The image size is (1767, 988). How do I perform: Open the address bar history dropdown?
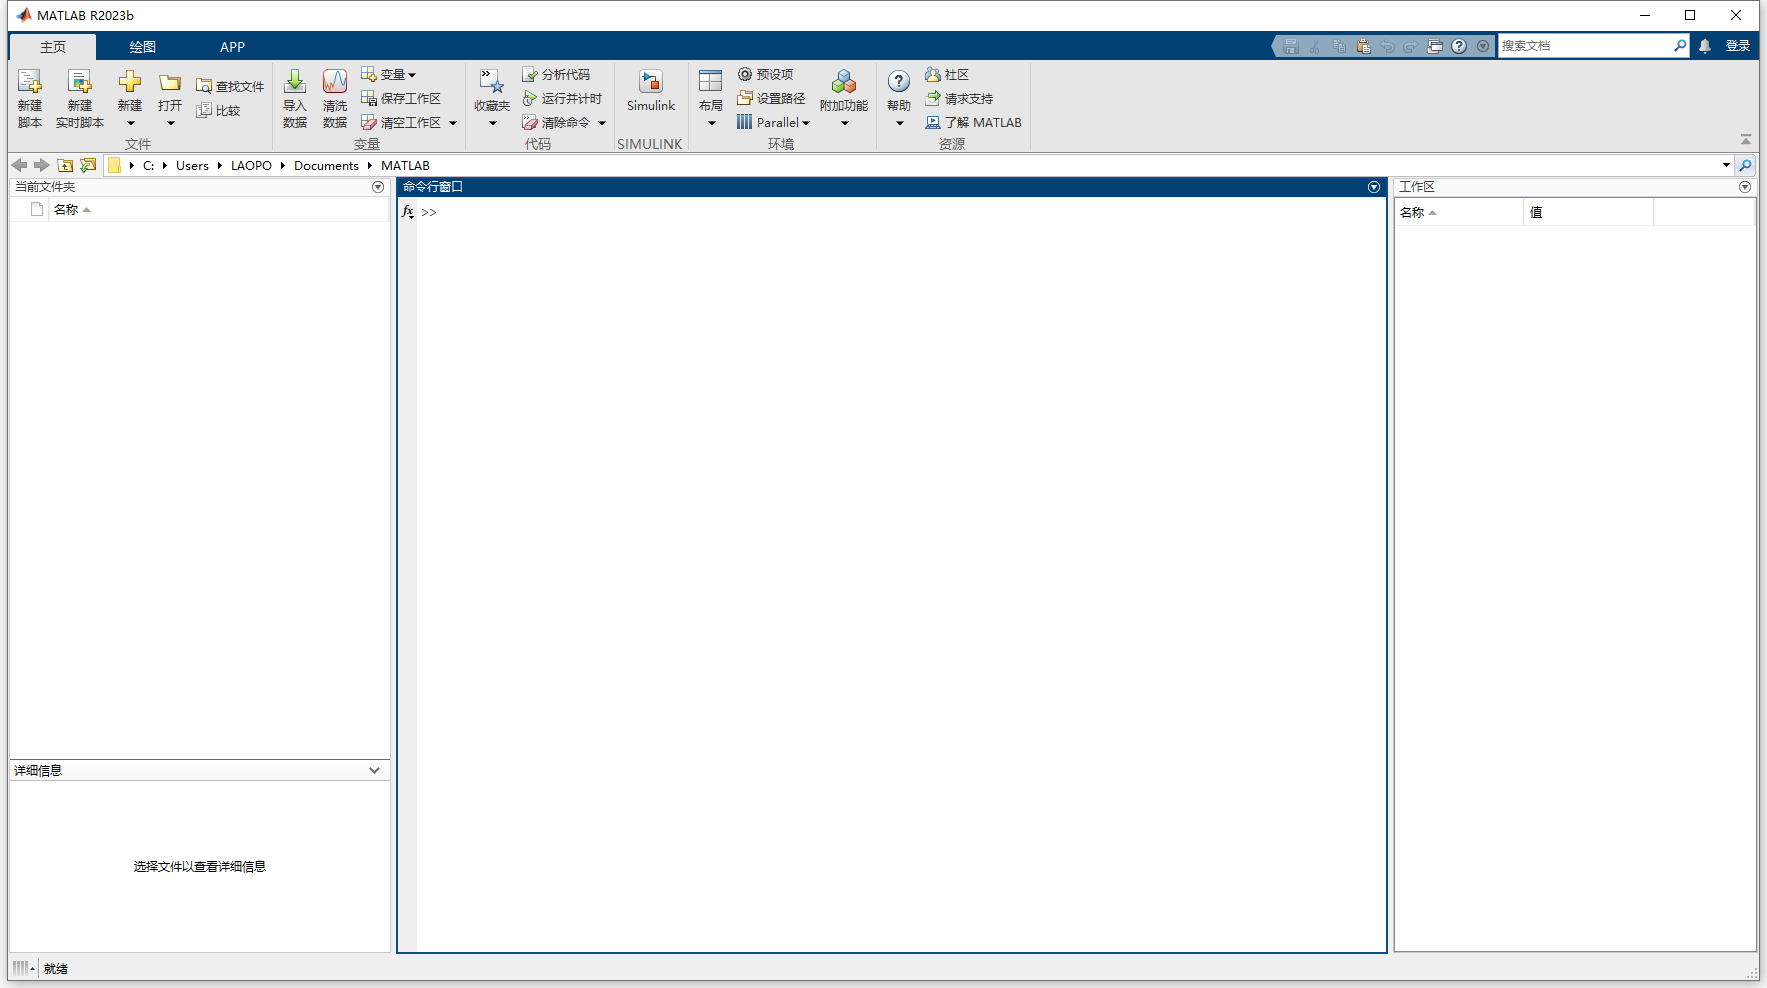(1726, 165)
